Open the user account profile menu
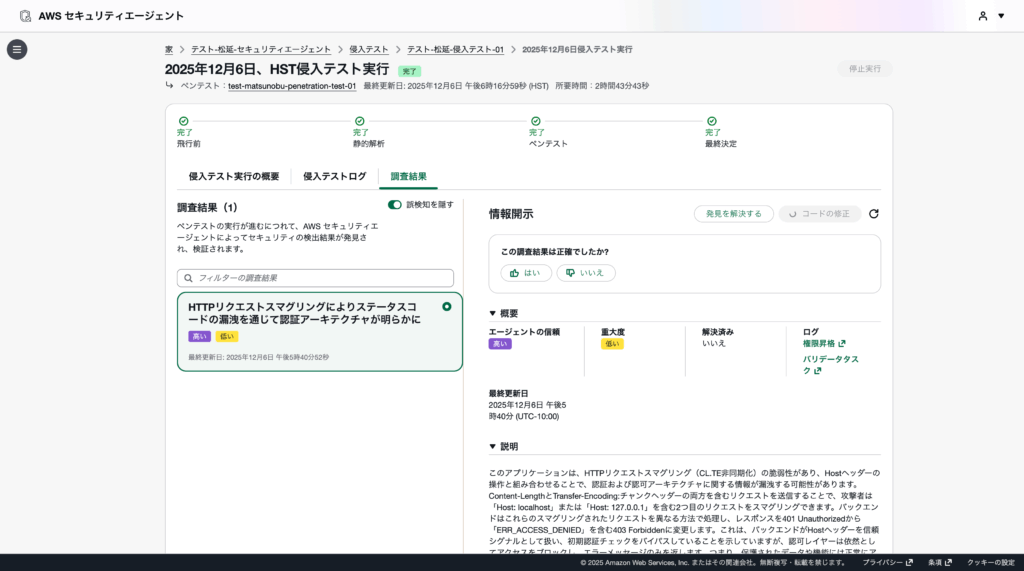Screen dimensions: 1024x571 [x=983, y=16]
